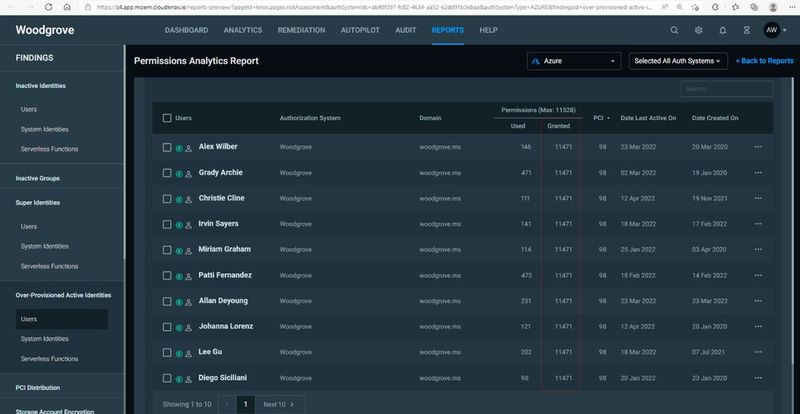
Task: Open the Azure authorization type dropdown
Action: [574, 61]
